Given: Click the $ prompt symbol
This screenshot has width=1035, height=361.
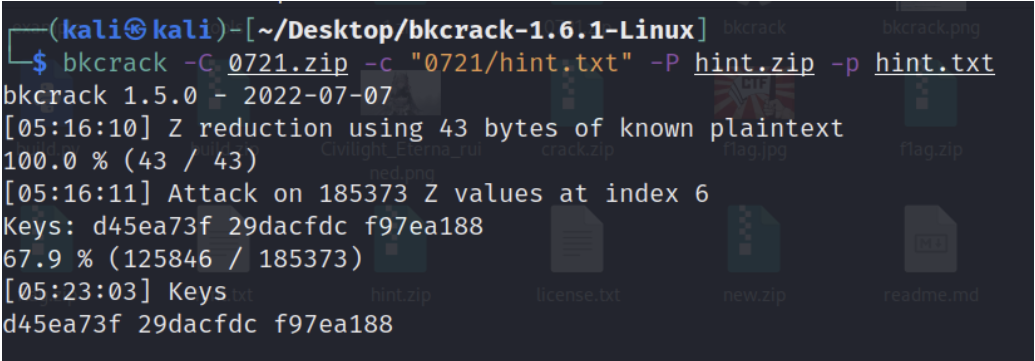Looking at the screenshot, I should coord(40,63).
